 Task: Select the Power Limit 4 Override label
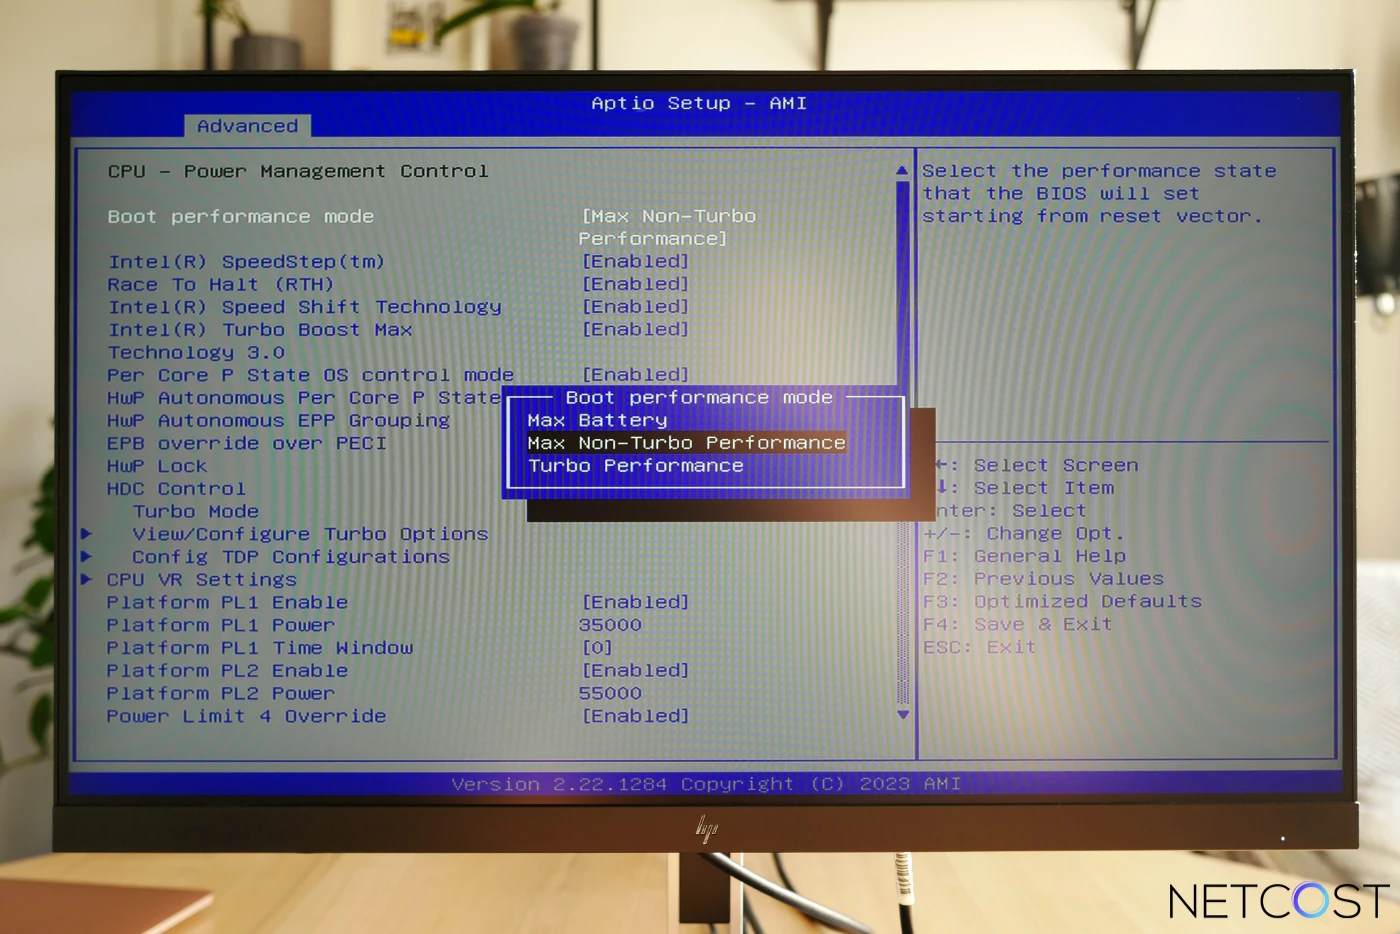(x=246, y=717)
